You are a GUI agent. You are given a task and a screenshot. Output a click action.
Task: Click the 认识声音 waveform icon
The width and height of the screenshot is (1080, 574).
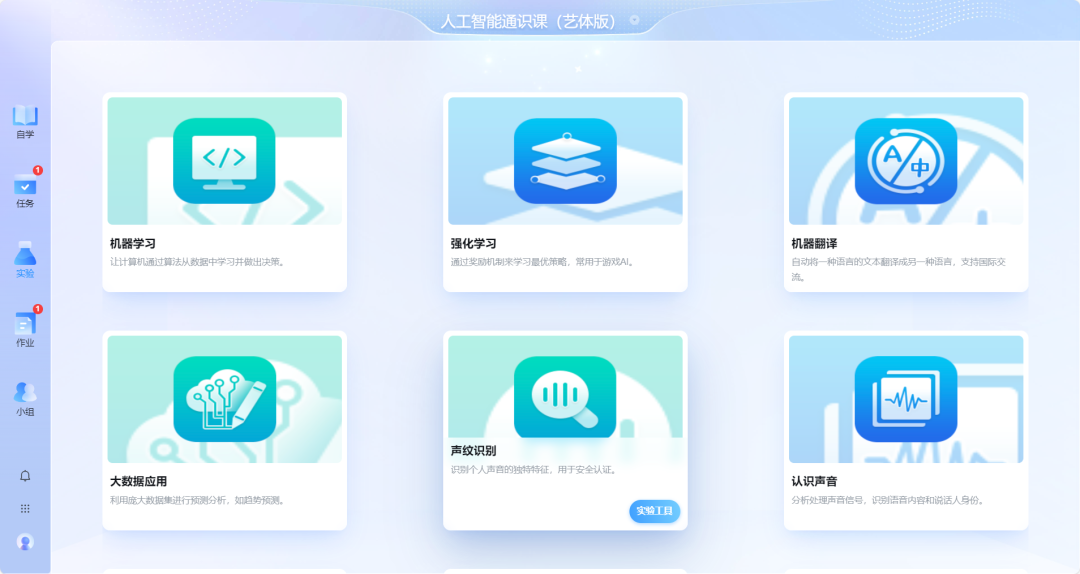906,399
